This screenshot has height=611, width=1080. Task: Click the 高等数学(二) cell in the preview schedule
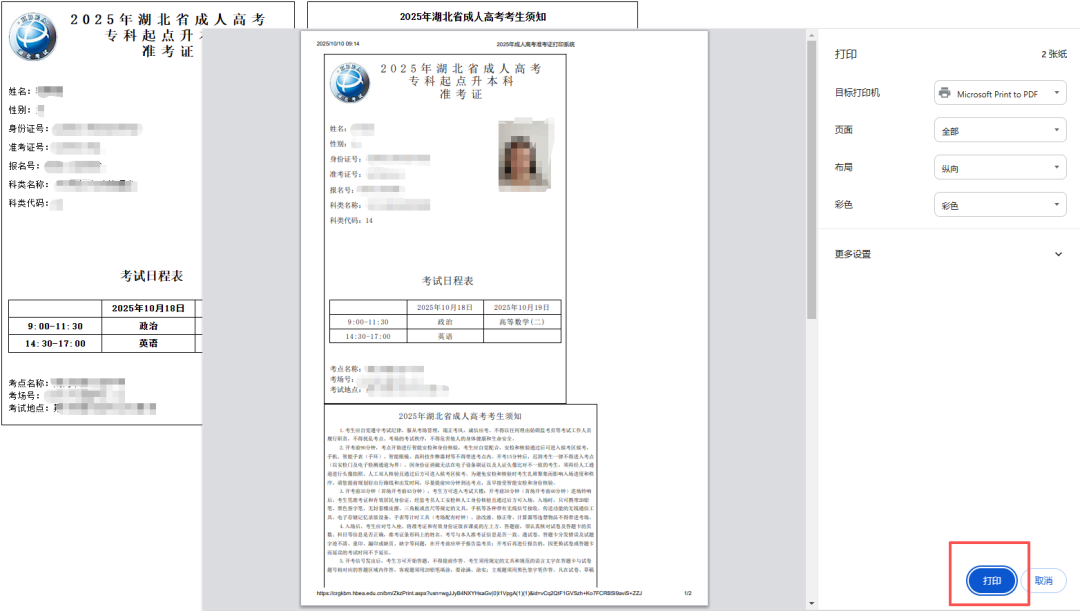click(522, 322)
